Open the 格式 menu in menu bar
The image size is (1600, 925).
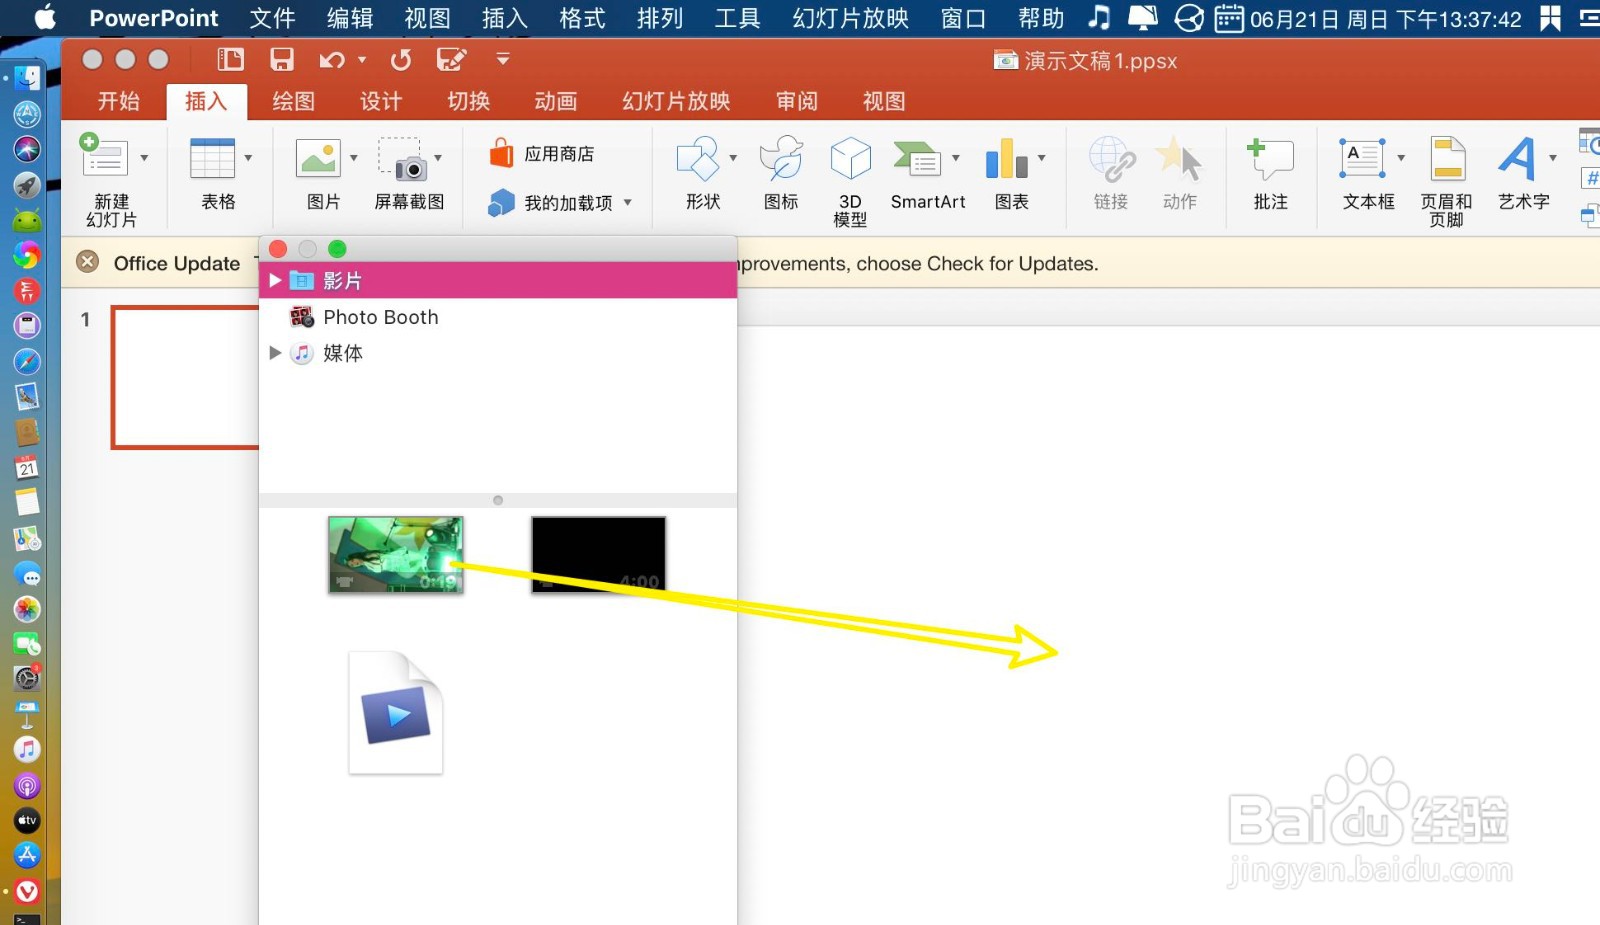[x=582, y=18]
